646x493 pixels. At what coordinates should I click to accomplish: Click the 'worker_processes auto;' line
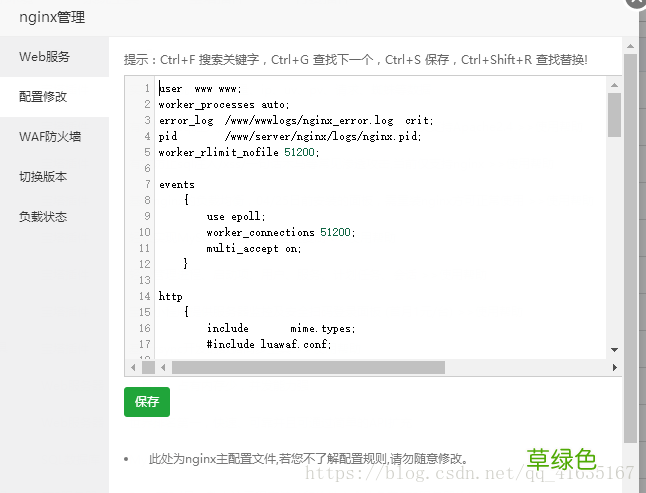(224, 105)
